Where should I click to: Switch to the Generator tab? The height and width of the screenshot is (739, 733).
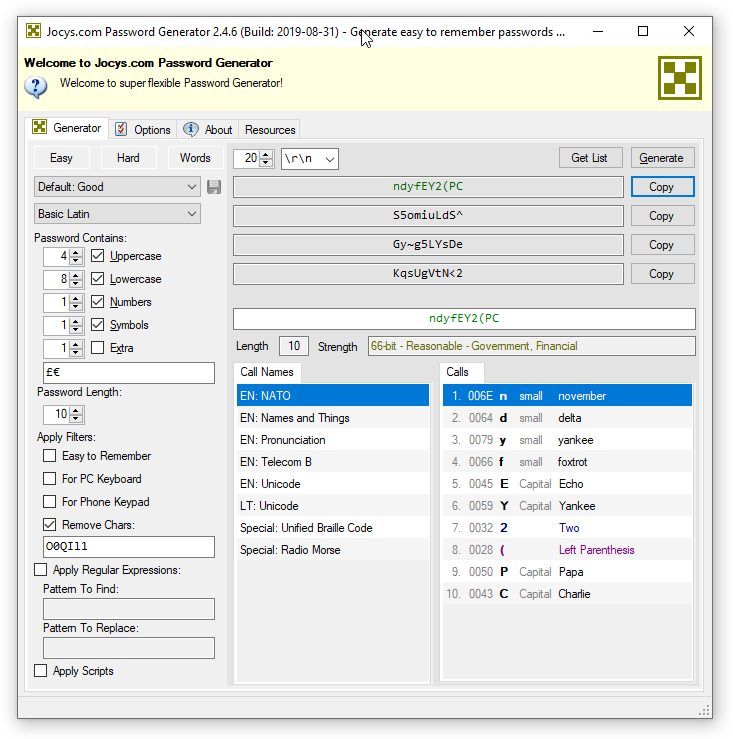point(67,128)
